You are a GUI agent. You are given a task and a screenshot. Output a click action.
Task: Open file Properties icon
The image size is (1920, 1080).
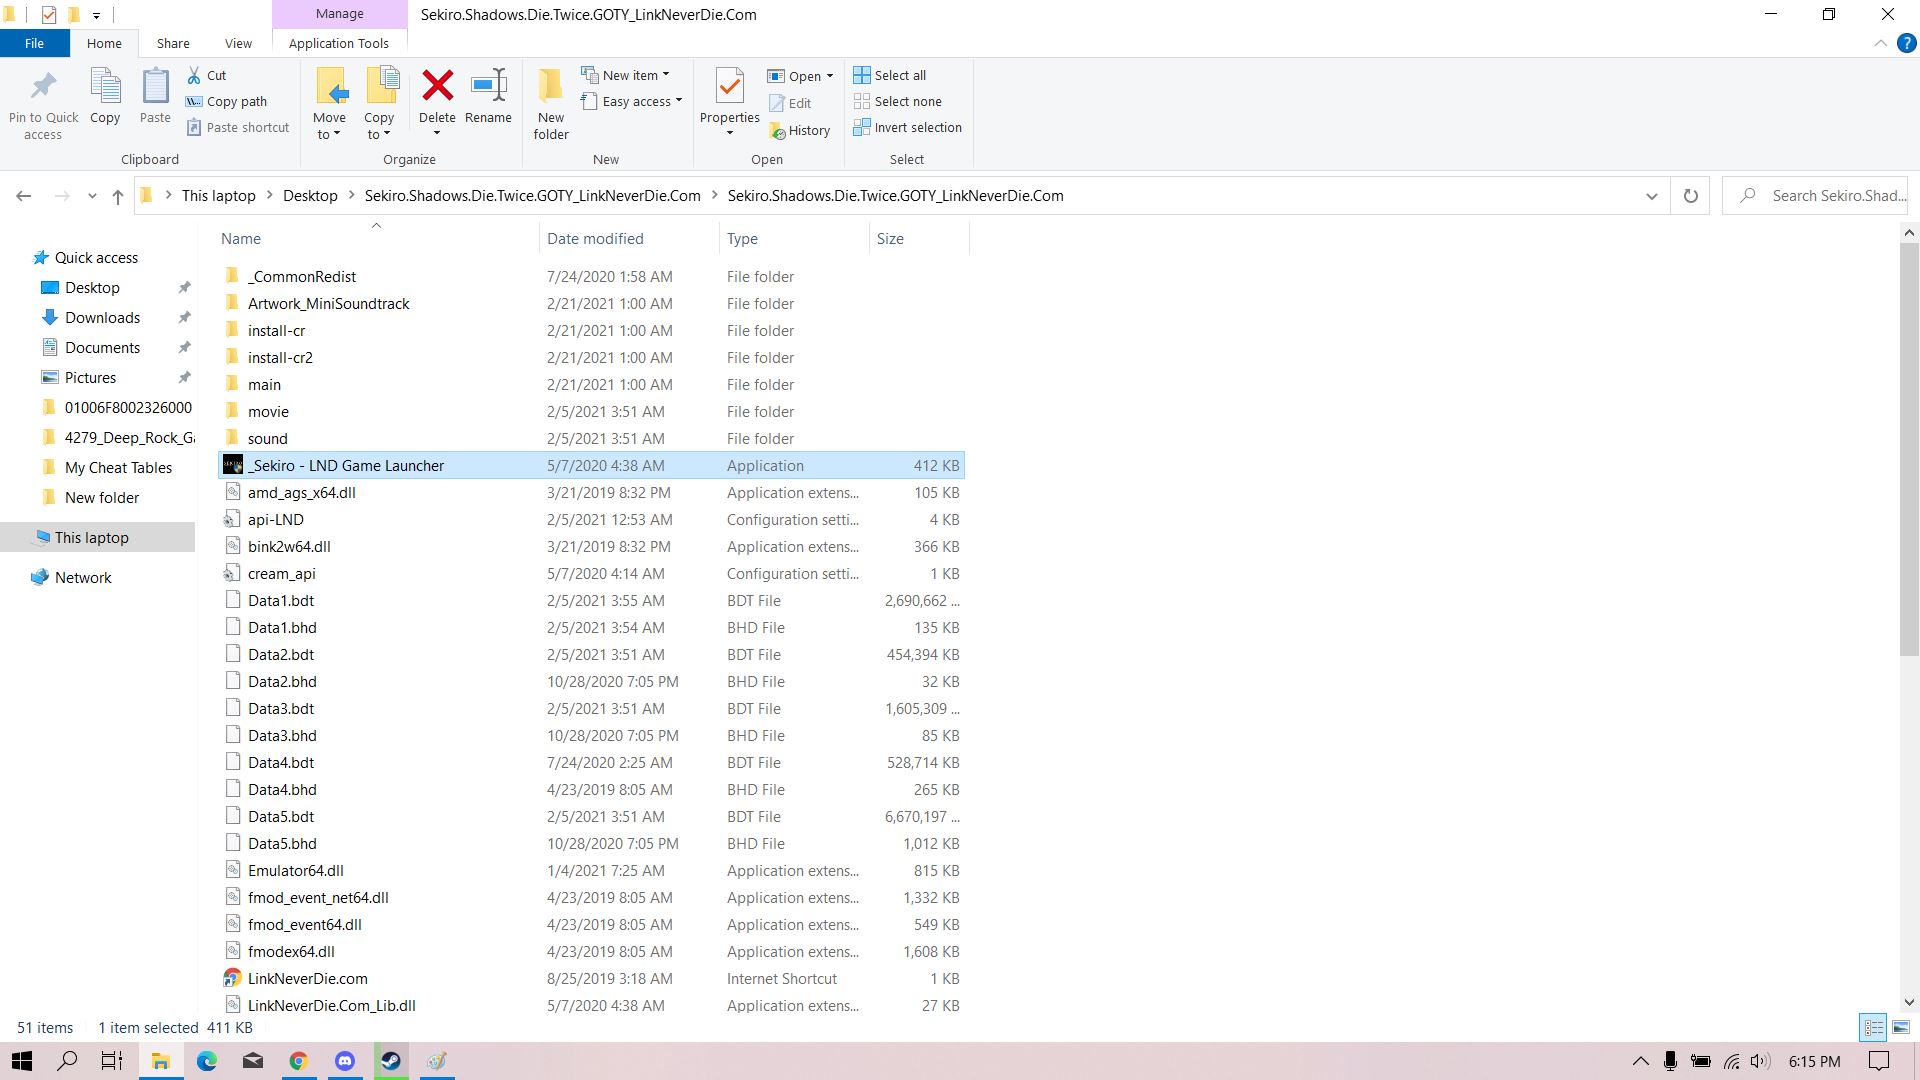tap(730, 87)
